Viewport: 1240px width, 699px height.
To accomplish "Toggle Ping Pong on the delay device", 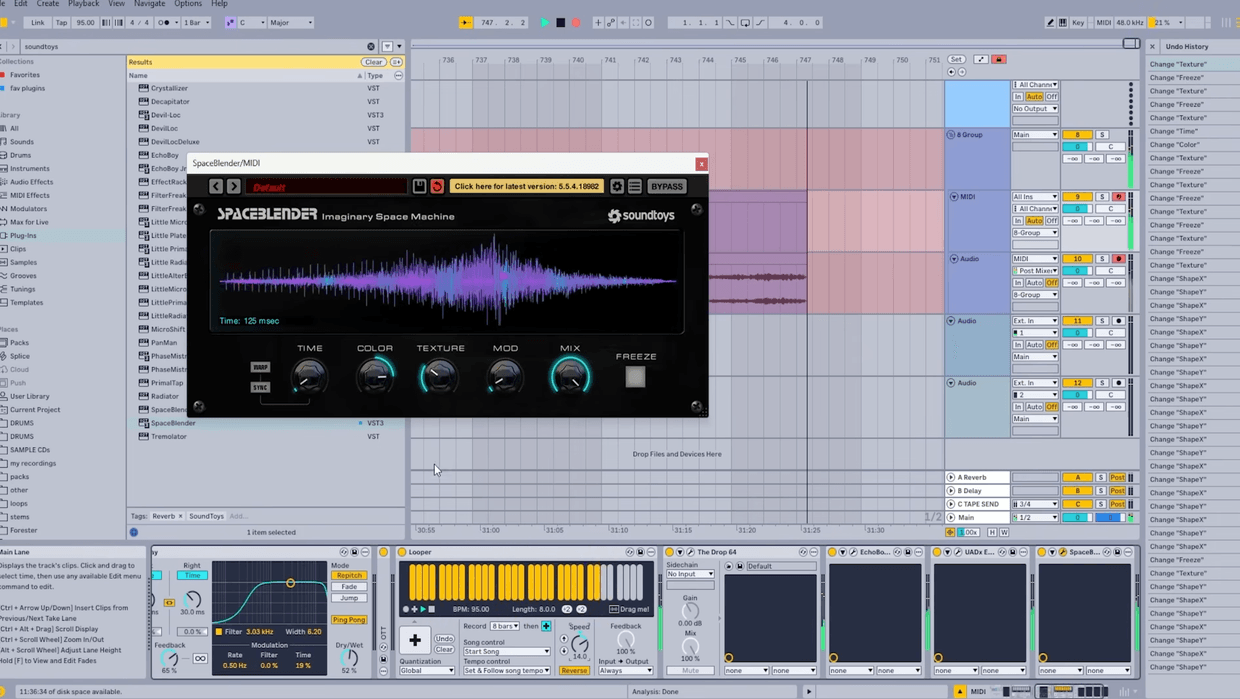I will pyautogui.click(x=349, y=620).
